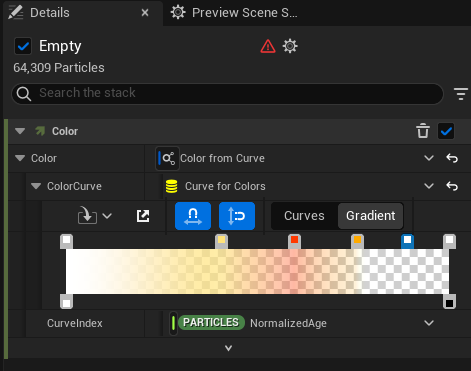471x371 pixels.
Task: Open the Curve for Colors dropdown arrow
Action: 429,186
